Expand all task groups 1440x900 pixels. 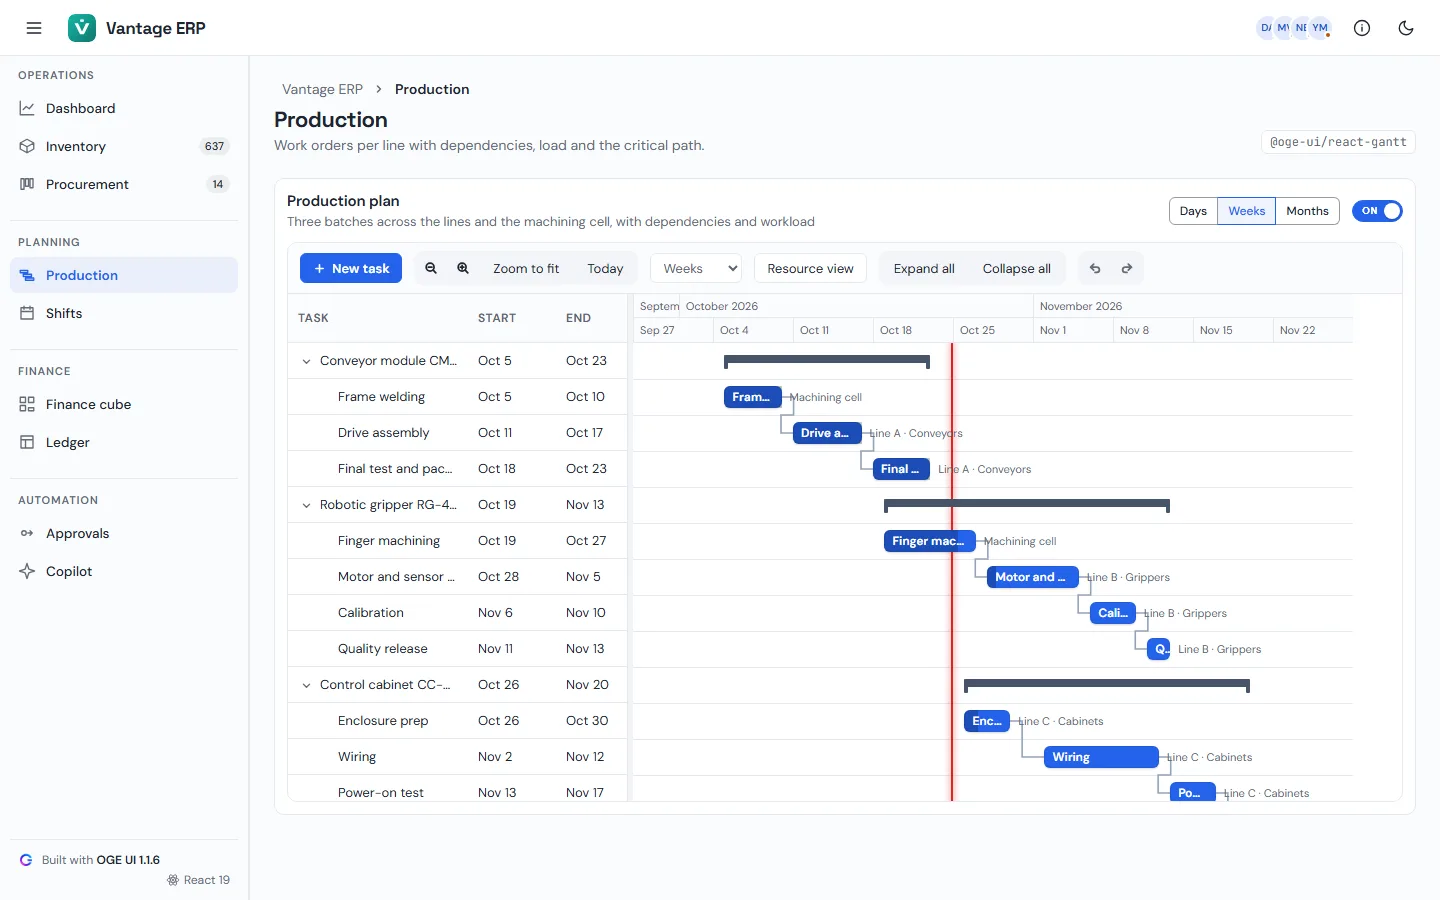click(924, 268)
